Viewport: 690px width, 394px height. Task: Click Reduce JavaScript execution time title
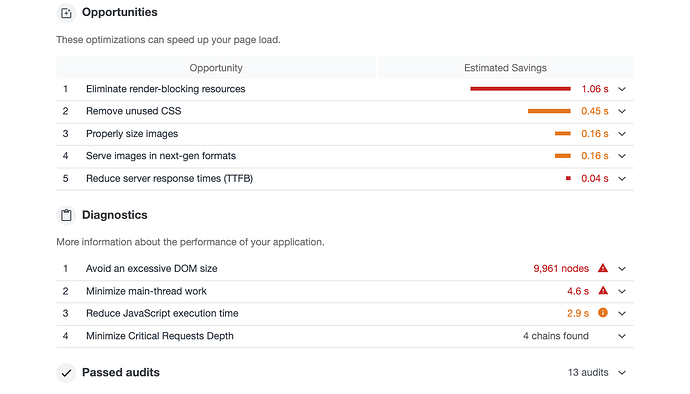(162, 313)
